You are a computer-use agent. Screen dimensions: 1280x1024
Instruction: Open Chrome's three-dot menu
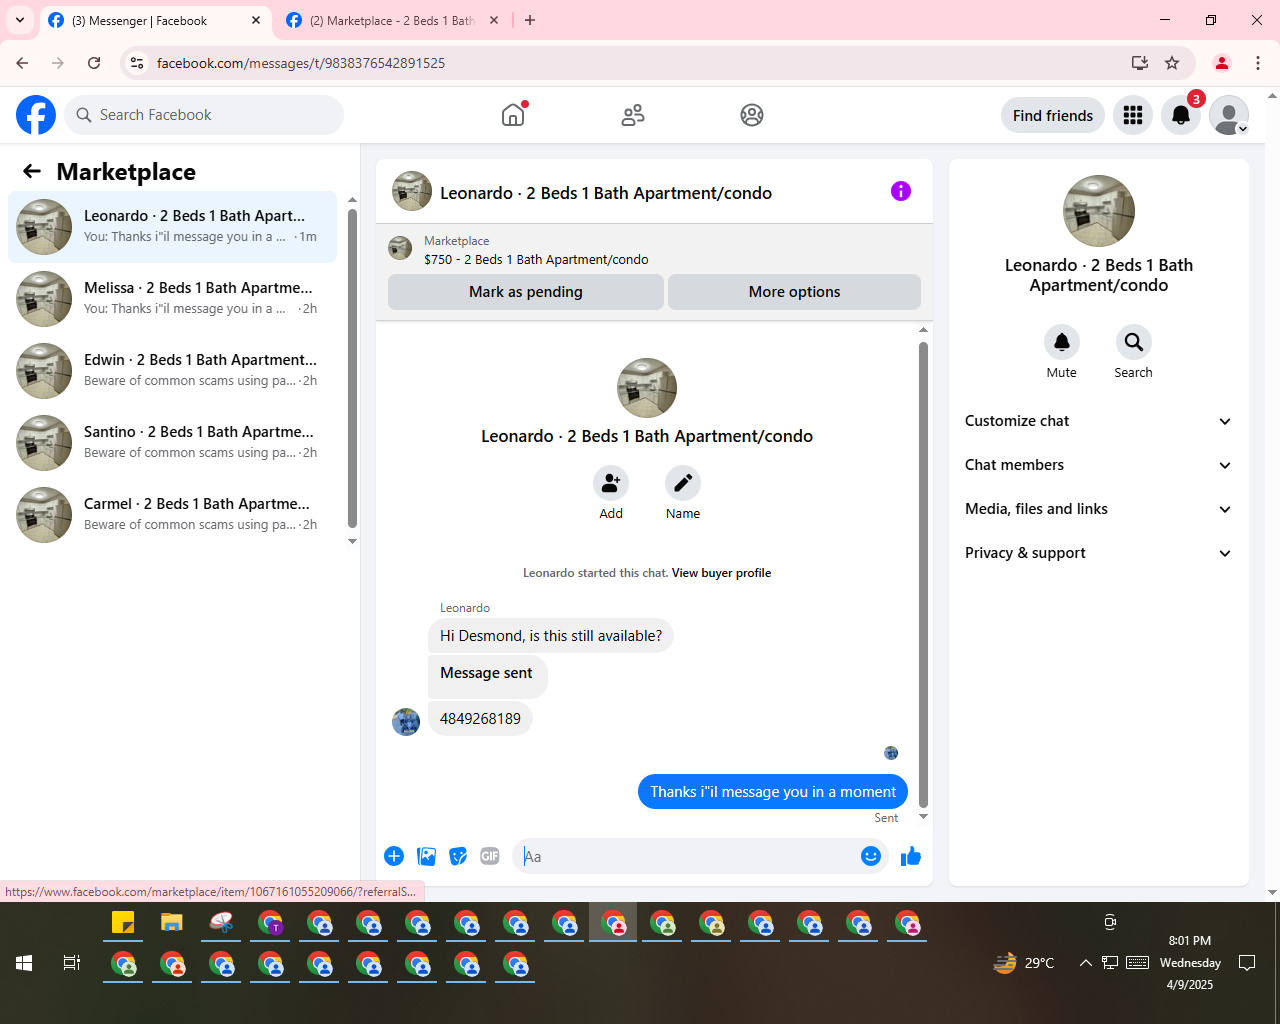click(x=1258, y=63)
